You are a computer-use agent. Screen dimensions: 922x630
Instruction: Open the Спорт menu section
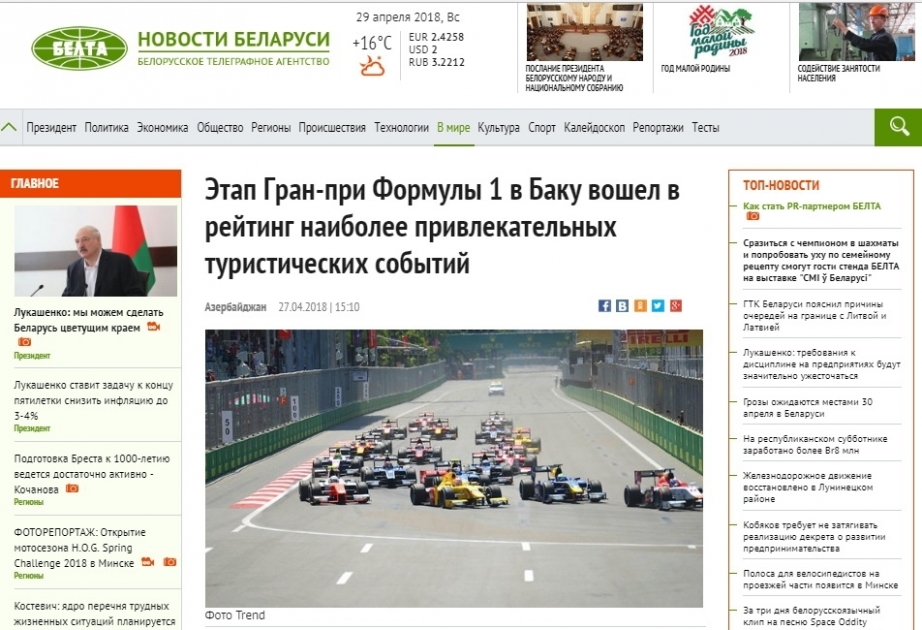(542, 128)
